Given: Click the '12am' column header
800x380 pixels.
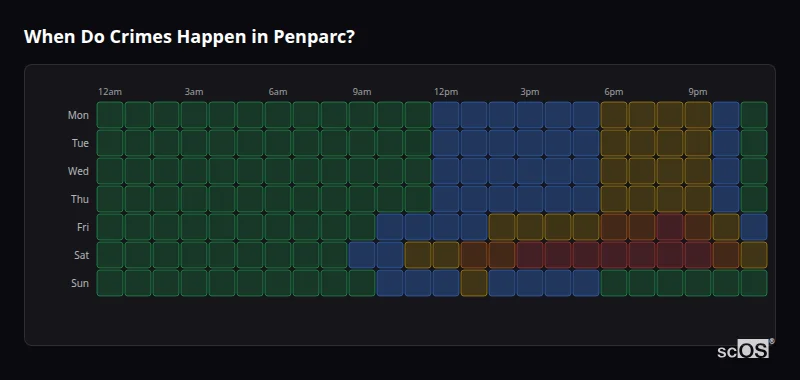Looking at the screenshot, I should click(110, 92).
